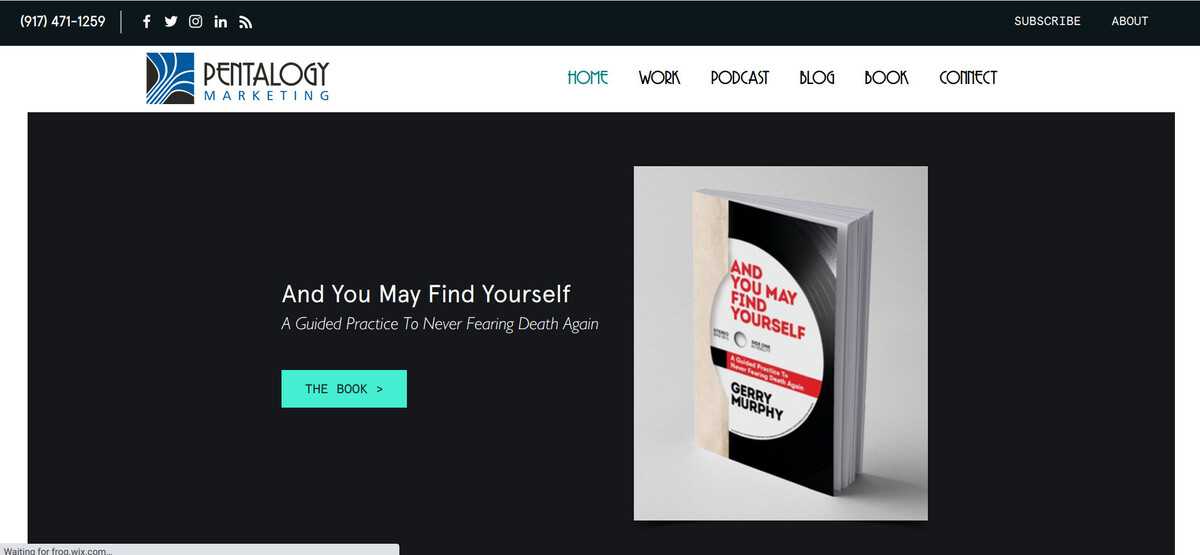The width and height of the screenshot is (1200, 555).
Task: Open the BLOG menu item
Action: click(817, 77)
